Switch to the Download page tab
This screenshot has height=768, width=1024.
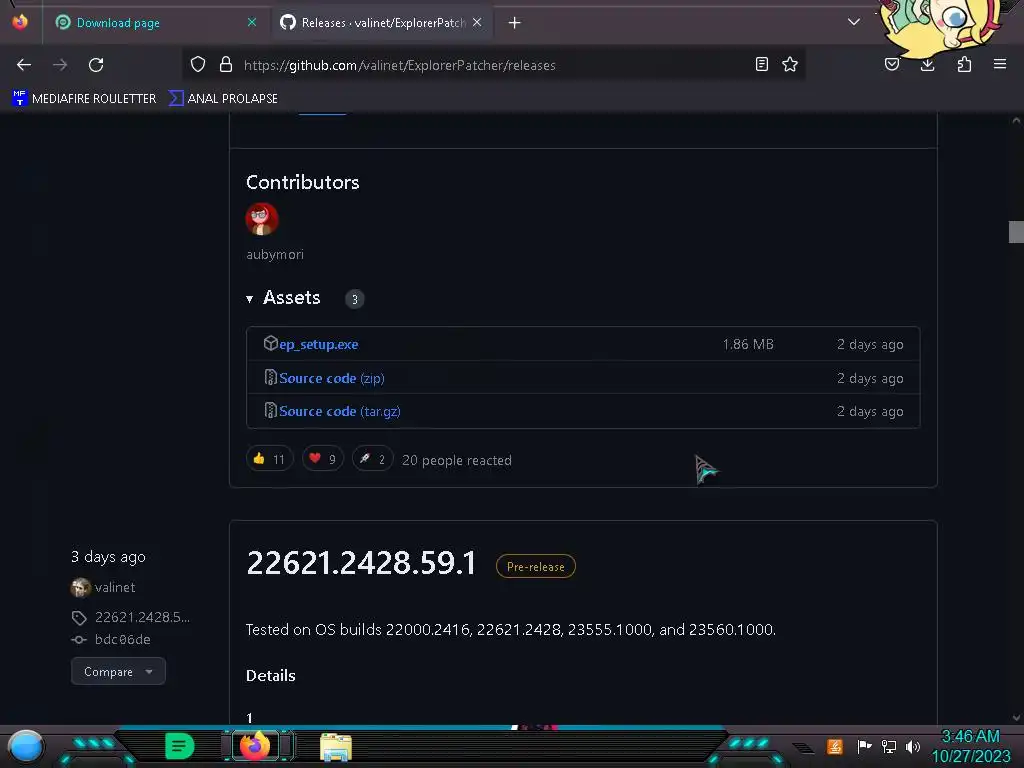tap(155, 23)
